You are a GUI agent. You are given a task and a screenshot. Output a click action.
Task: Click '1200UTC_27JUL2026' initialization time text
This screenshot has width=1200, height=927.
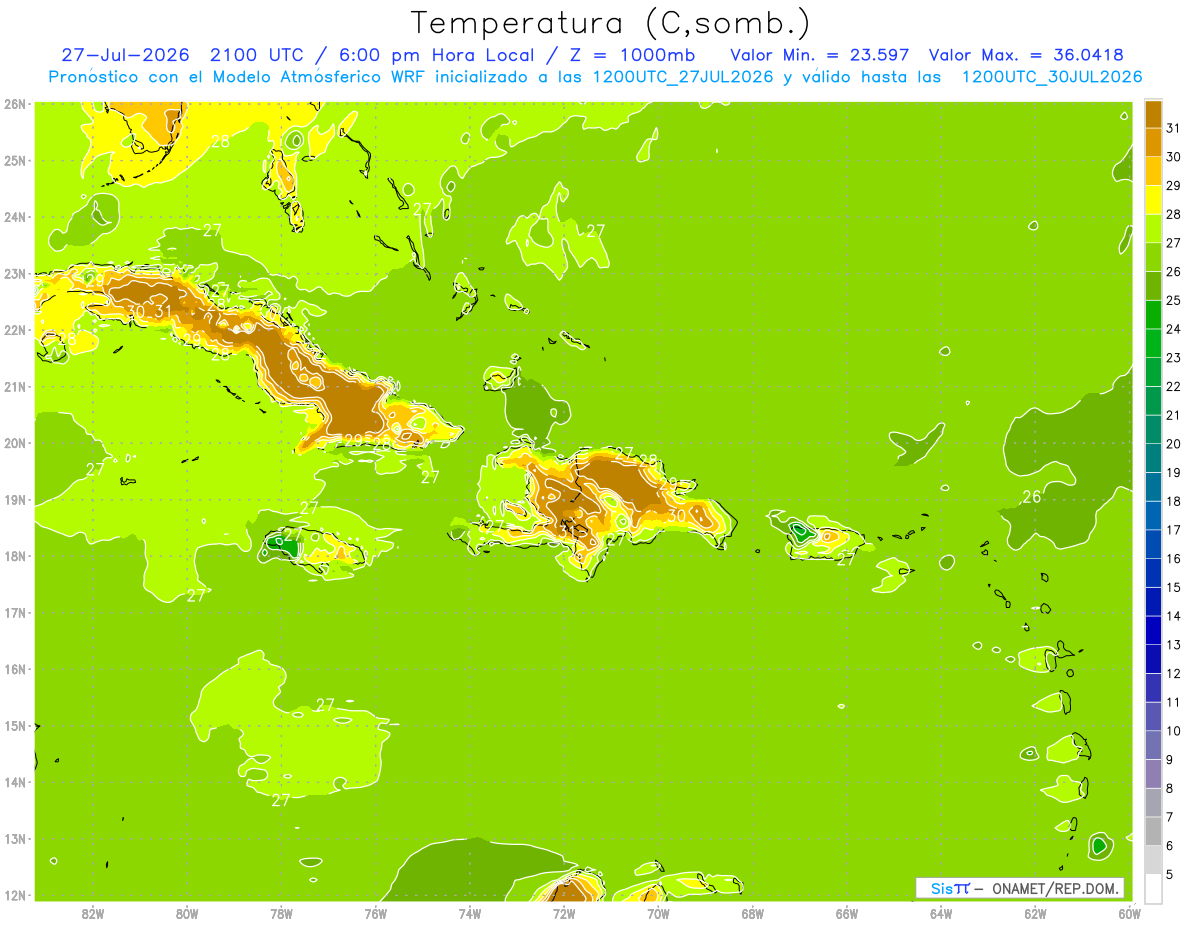coord(683,76)
